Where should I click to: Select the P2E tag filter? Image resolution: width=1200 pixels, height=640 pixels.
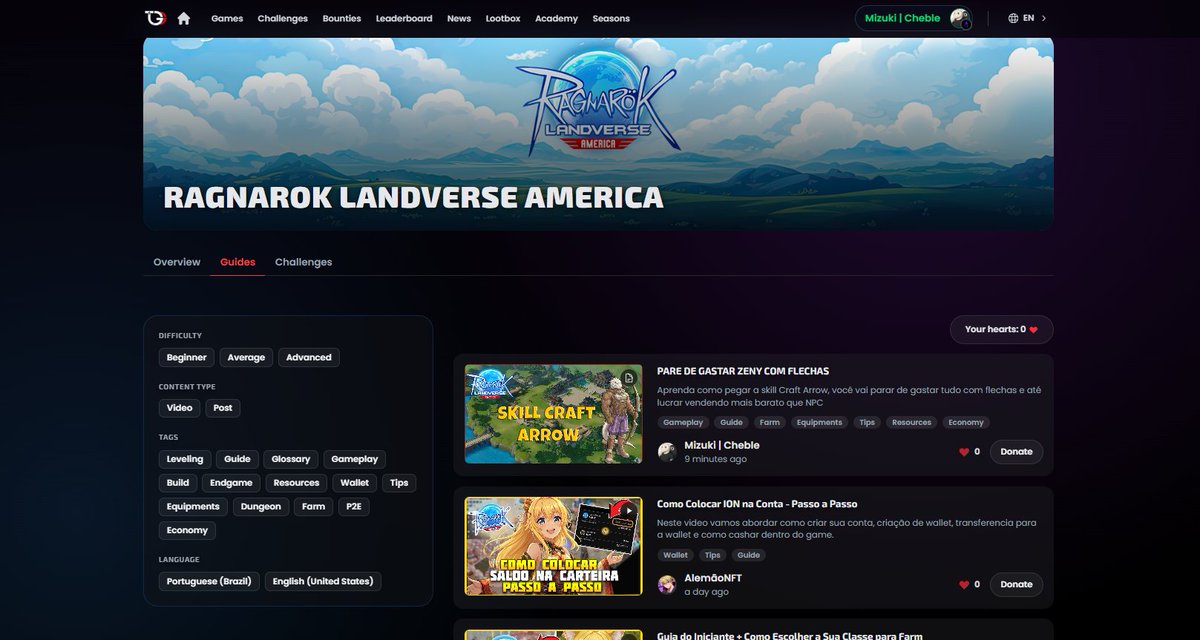tap(354, 506)
